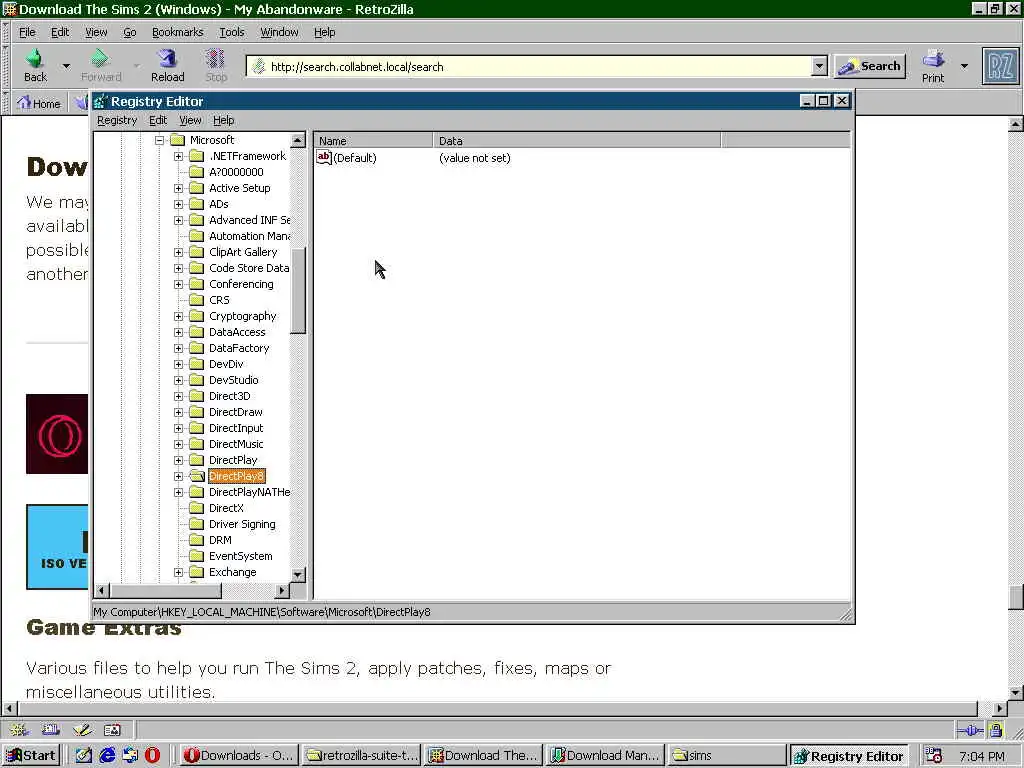
Task: Click the RZ throbber logo
Action: pyautogui.click(x=1000, y=66)
